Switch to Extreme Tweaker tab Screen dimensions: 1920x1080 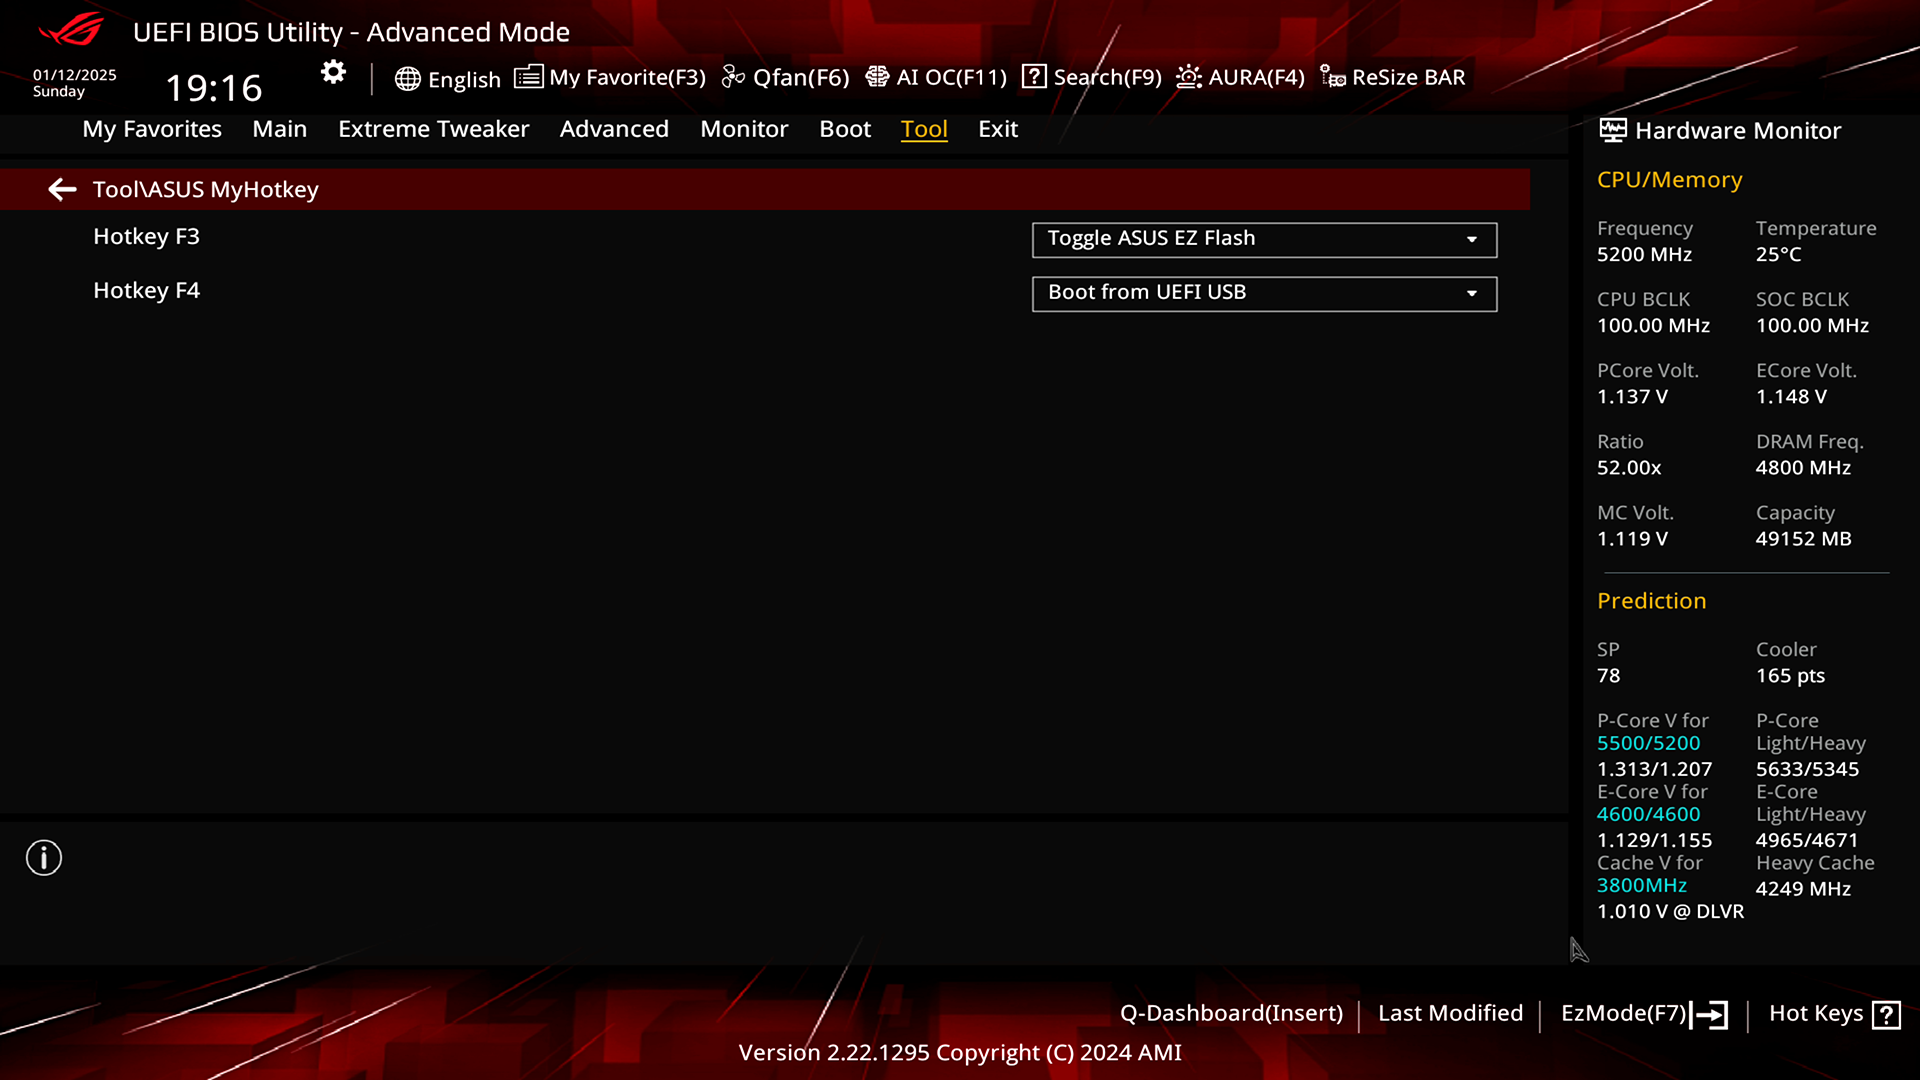pos(433,128)
